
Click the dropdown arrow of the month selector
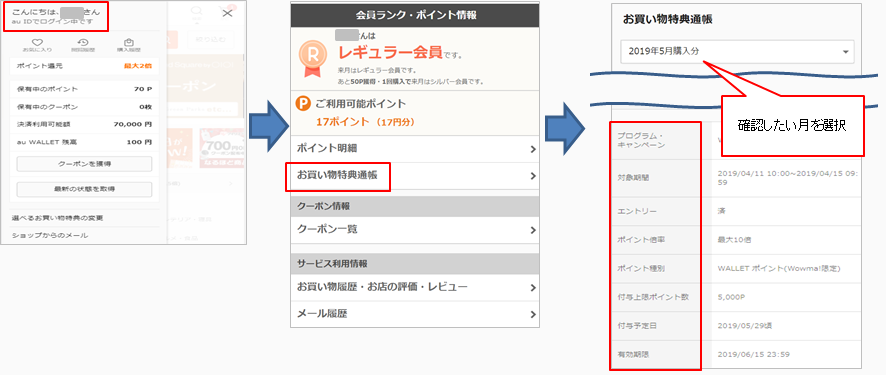(845, 52)
